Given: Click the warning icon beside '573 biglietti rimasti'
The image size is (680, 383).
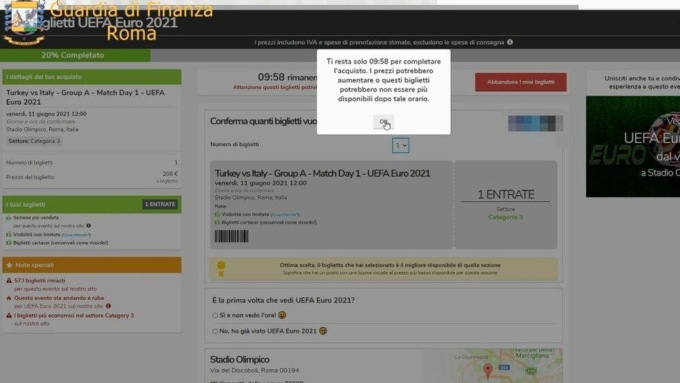Looking at the screenshot, I should pyautogui.click(x=9, y=281).
